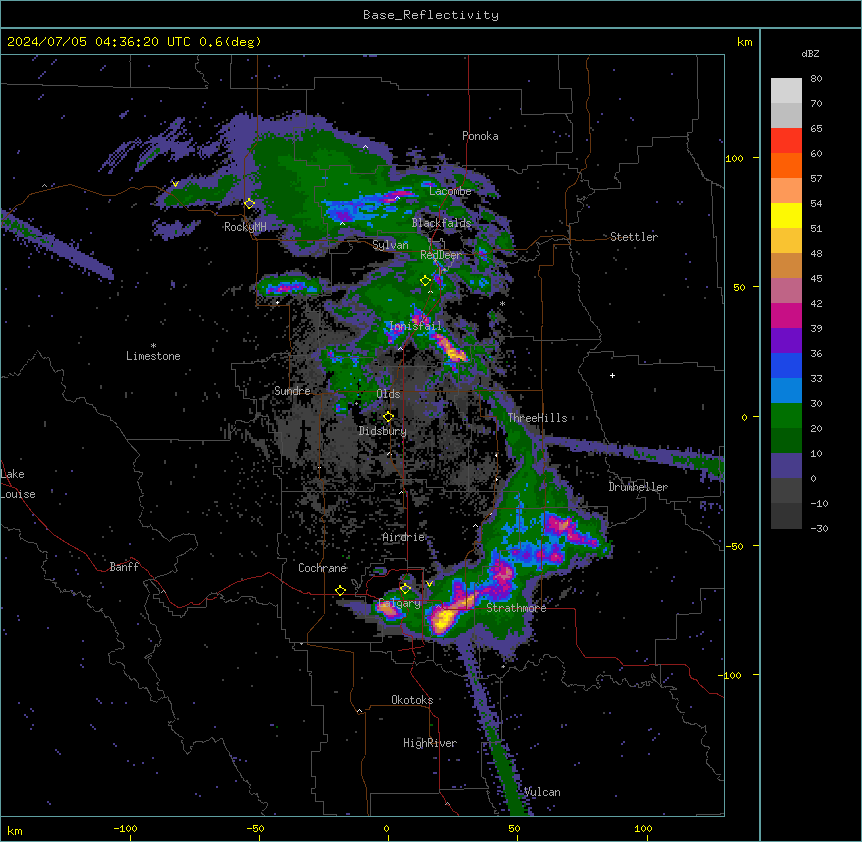Click the Blackfalds label
This screenshot has height=842, width=862.
(441, 223)
